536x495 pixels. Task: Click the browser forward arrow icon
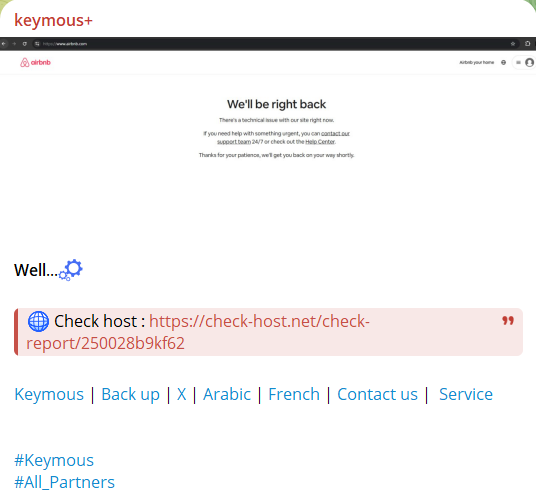coord(14,44)
